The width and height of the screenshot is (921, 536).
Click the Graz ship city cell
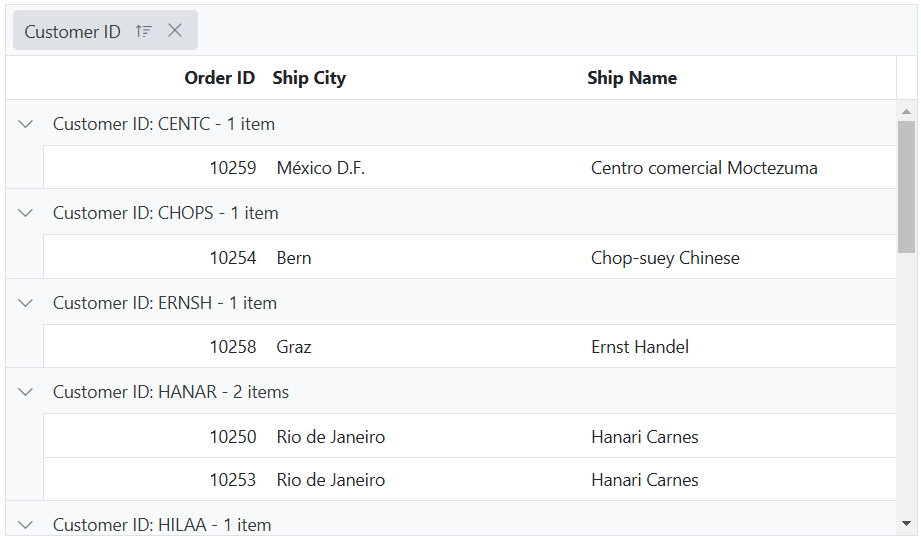tap(294, 347)
